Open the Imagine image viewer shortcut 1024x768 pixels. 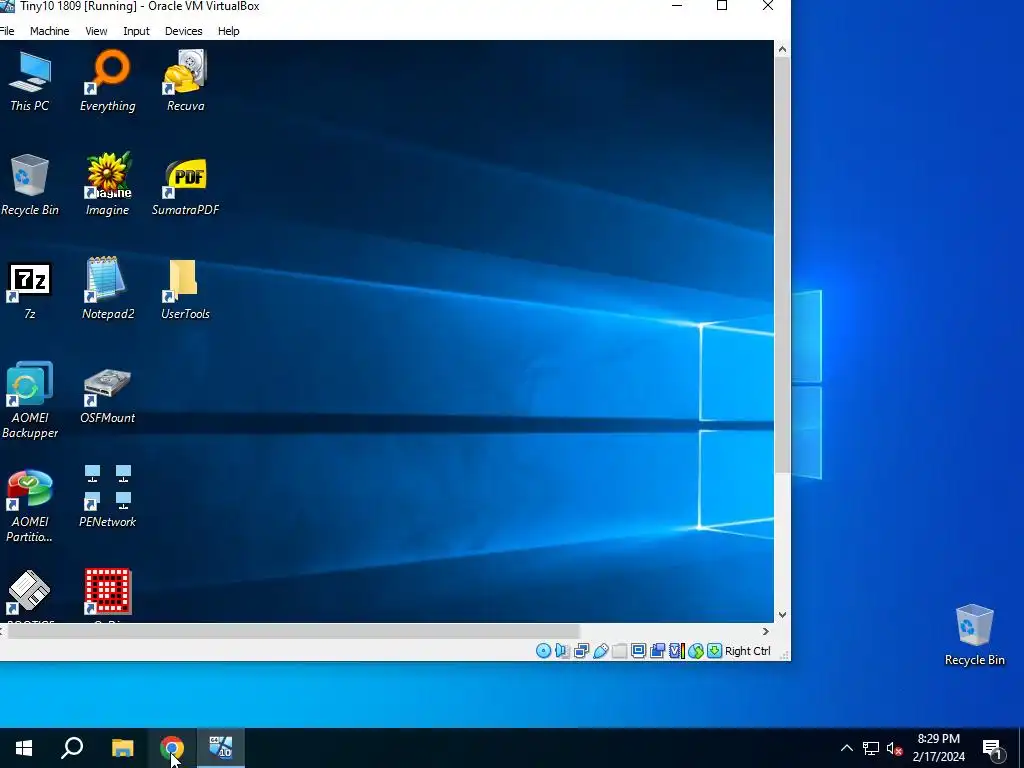[108, 185]
